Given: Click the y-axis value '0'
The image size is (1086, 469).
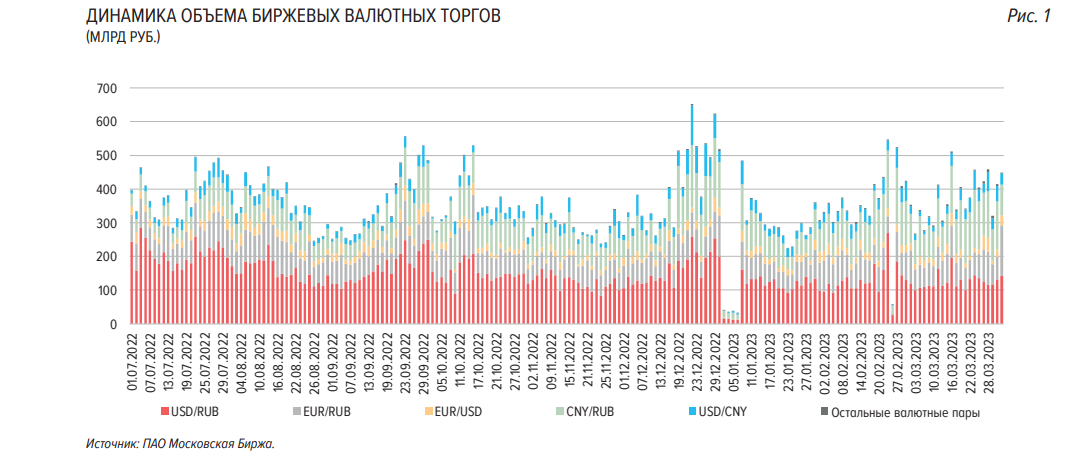Looking at the screenshot, I should tap(116, 324).
